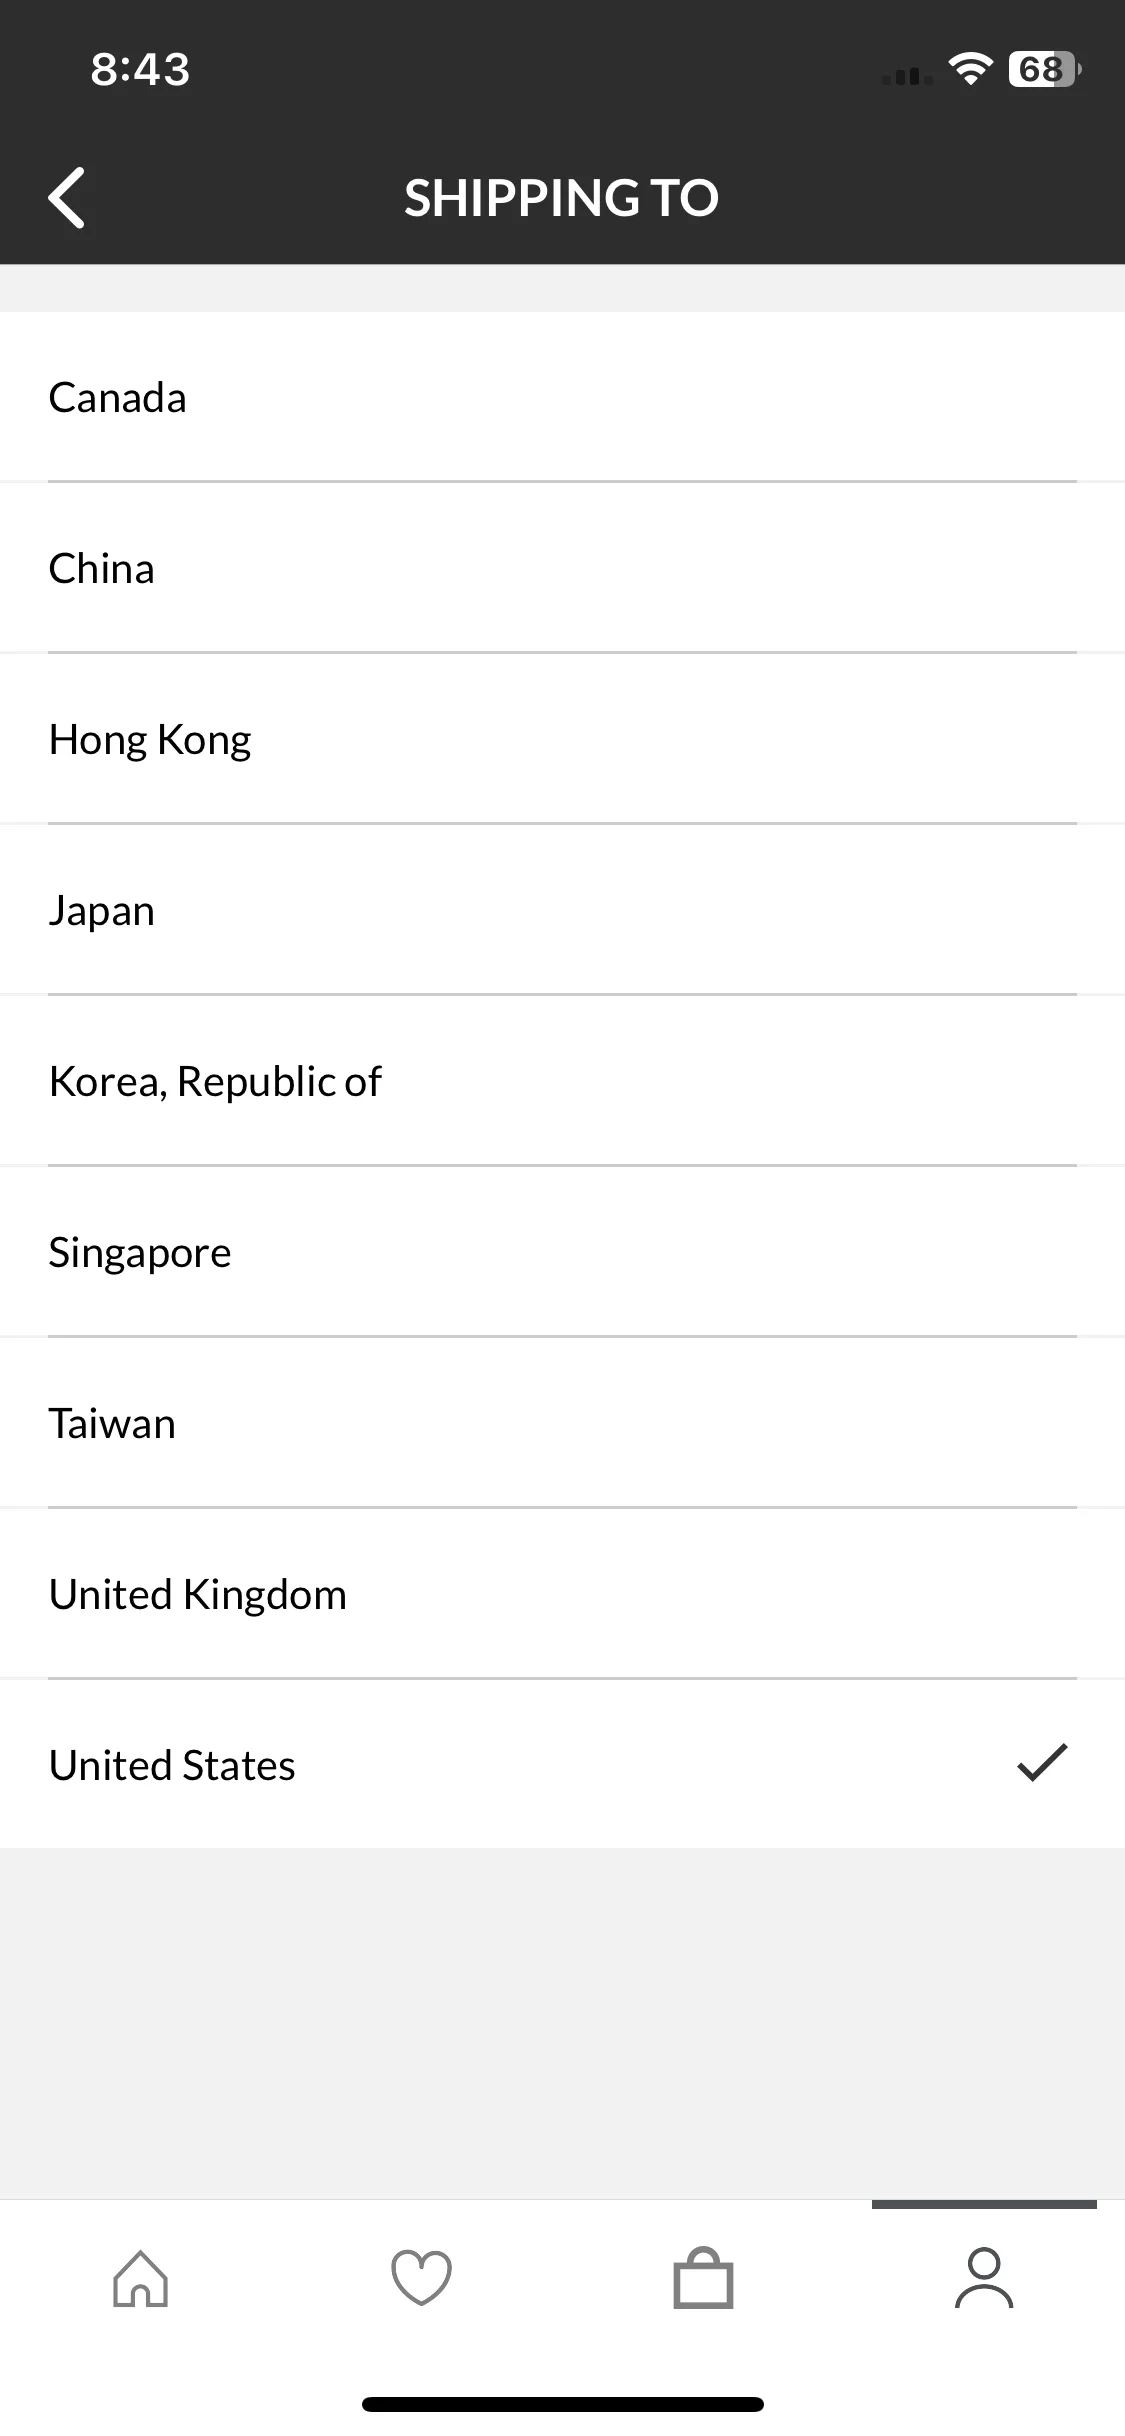Open the wishlist heart icon
The height and width of the screenshot is (2436, 1125).
(x=421, y=2278)
